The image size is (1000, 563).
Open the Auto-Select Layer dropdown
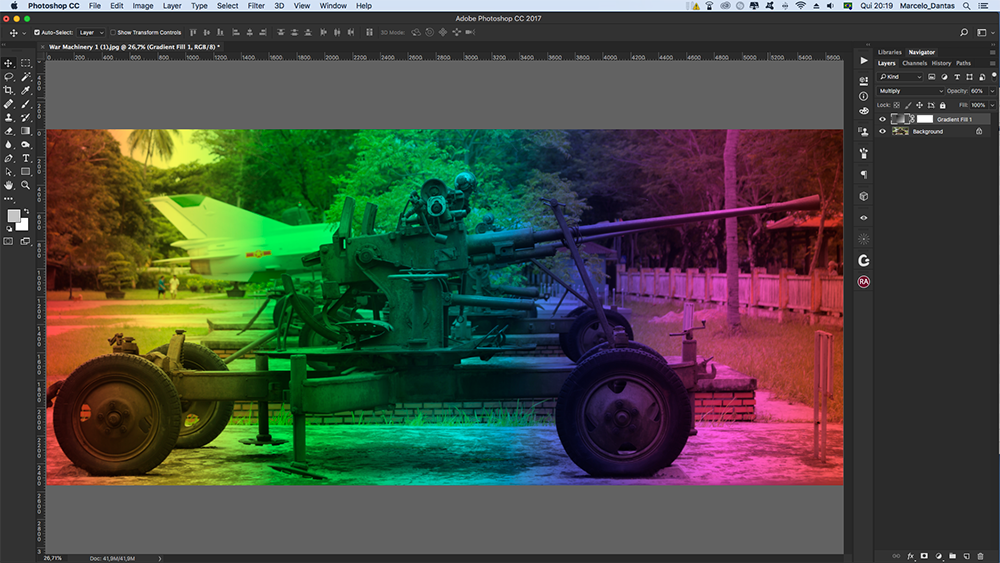[x=91, y=33]
